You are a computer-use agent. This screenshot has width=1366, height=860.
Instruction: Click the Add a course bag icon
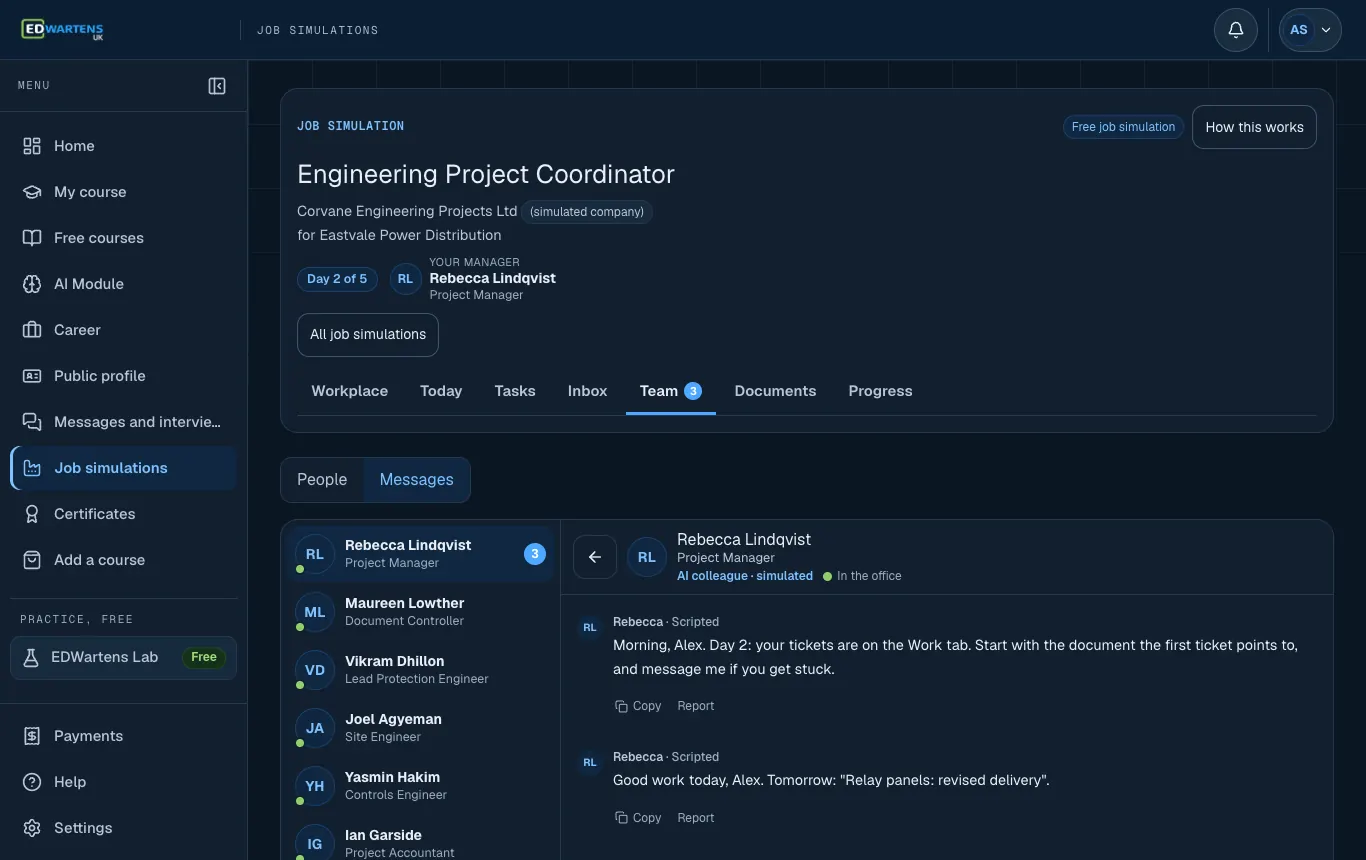(x=32, y=560)
